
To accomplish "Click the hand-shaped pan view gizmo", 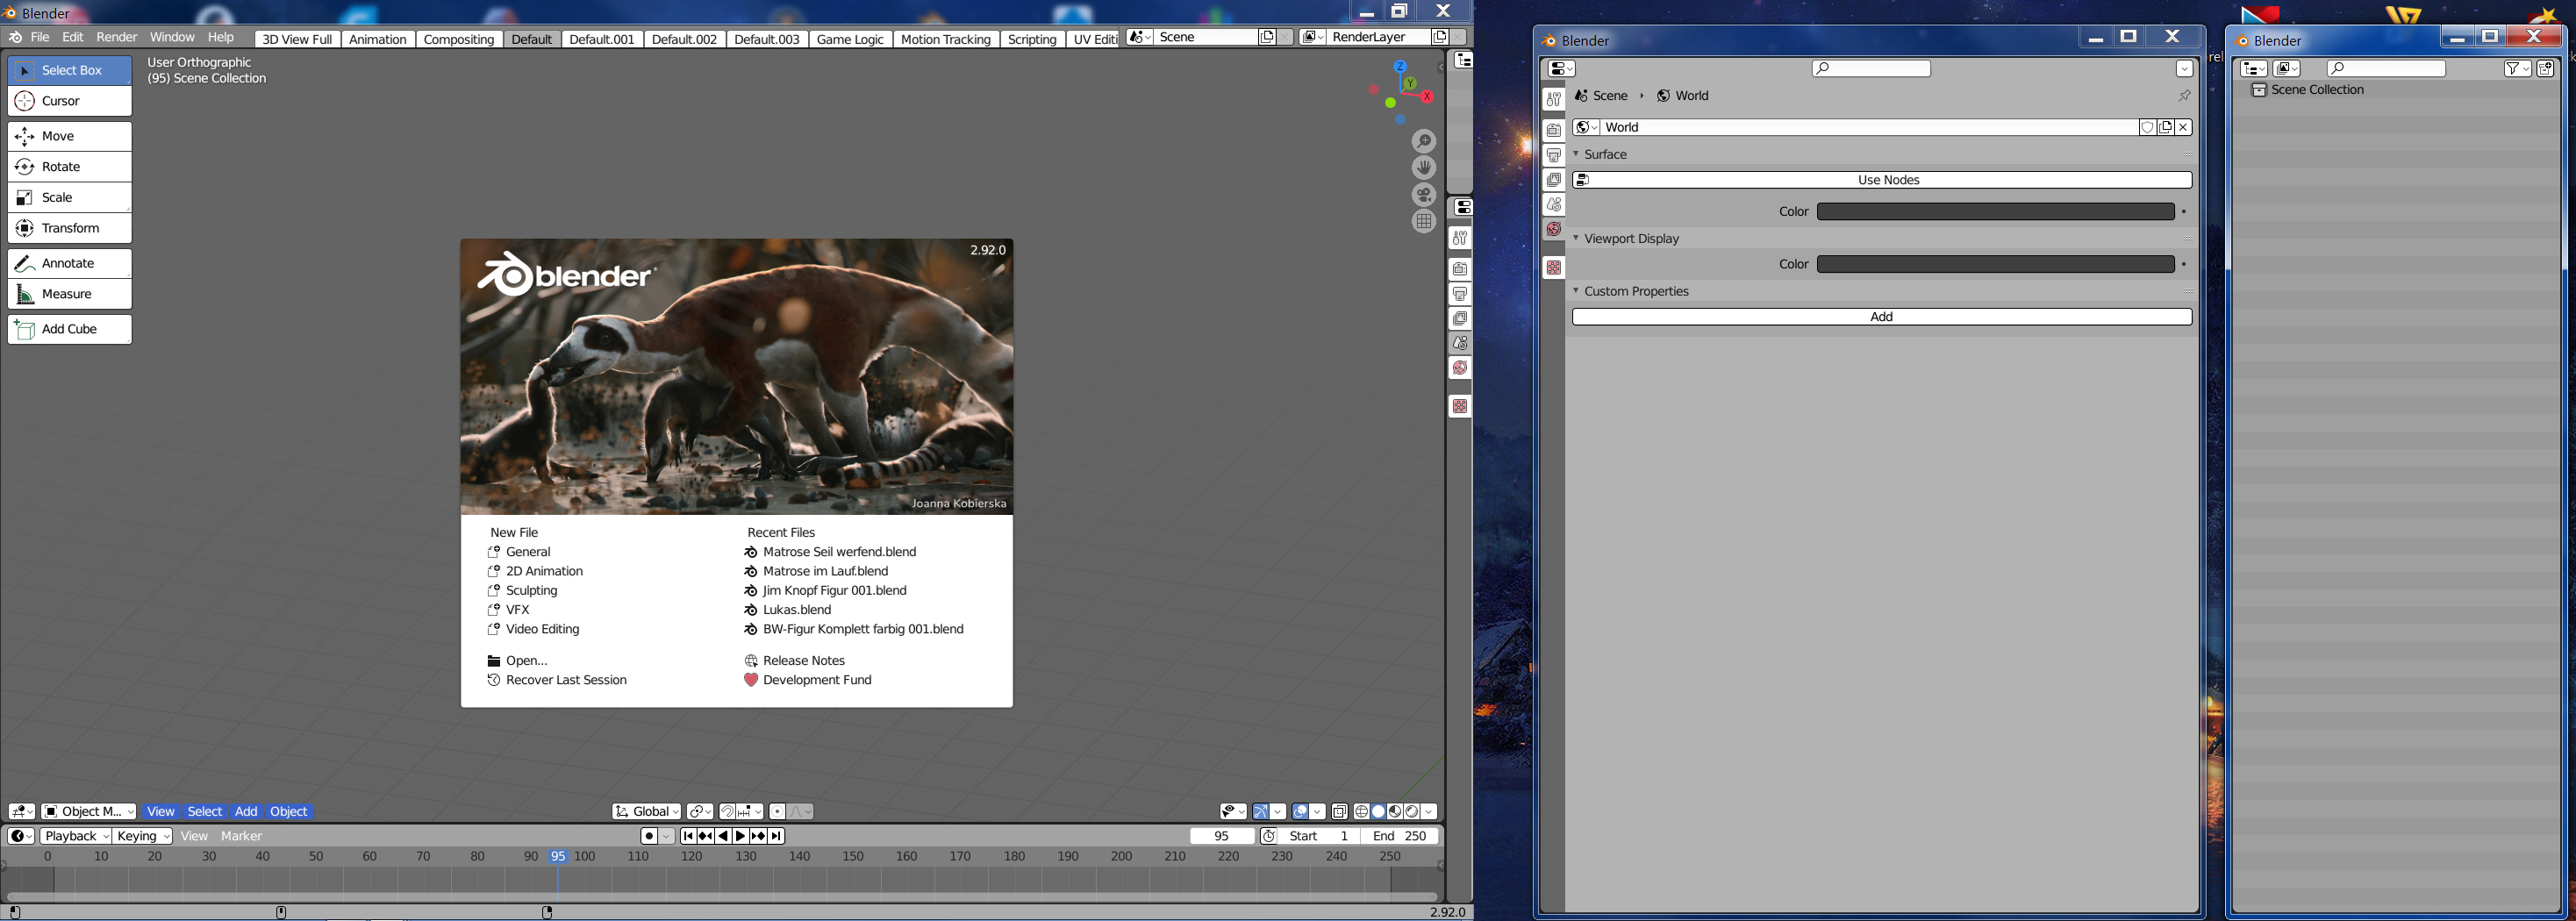I will tap(1424, 168).
